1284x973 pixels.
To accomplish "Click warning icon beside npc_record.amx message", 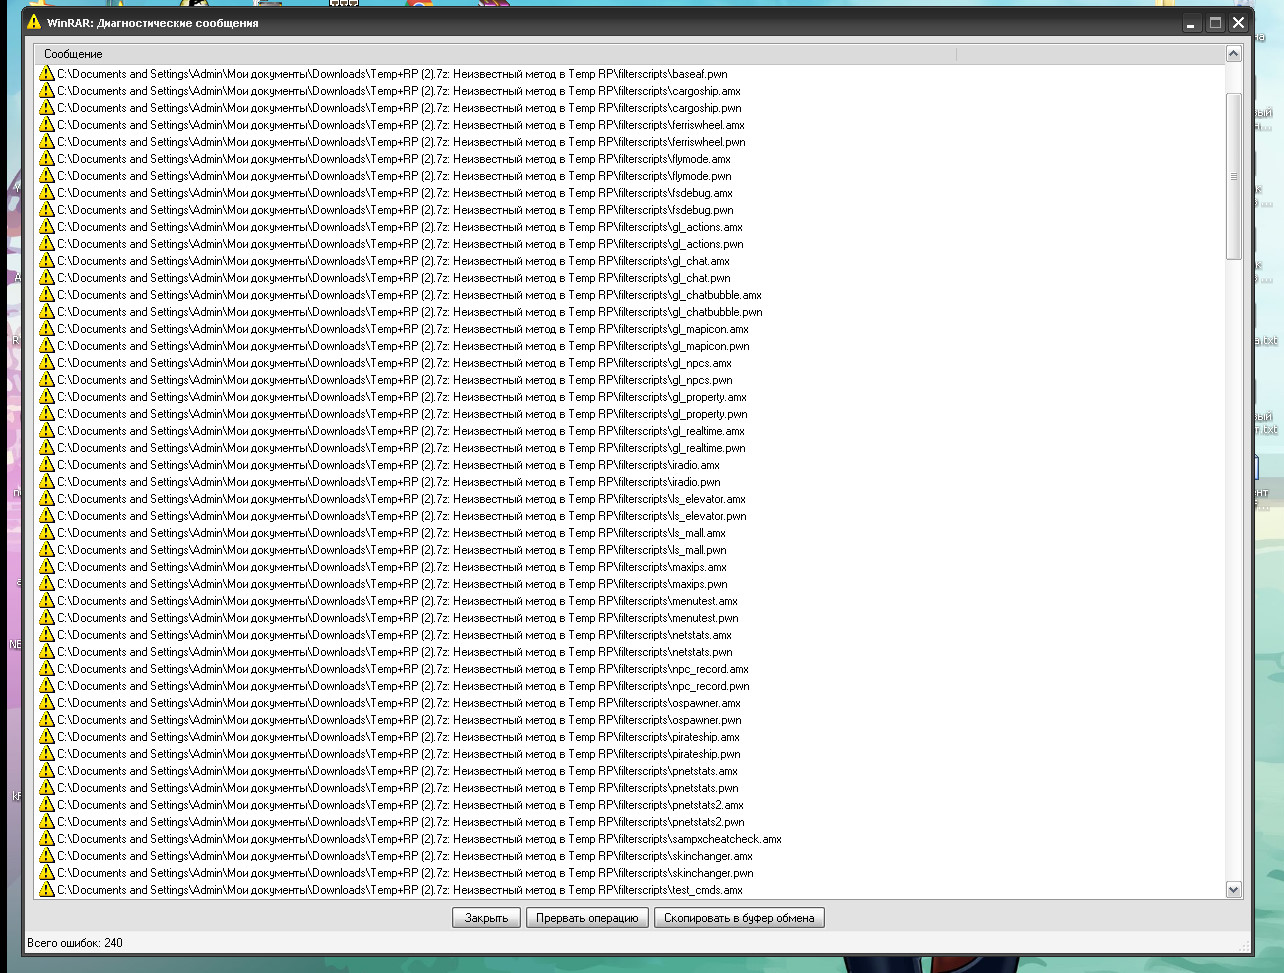I will (x=47, y=669).
